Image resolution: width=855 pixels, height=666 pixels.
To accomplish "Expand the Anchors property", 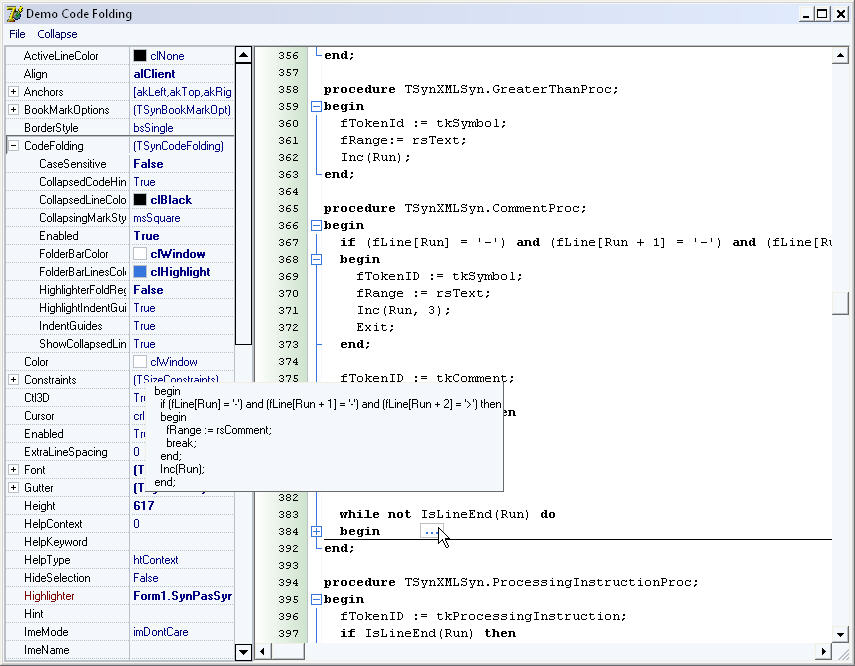I will [x=14, y=92].
